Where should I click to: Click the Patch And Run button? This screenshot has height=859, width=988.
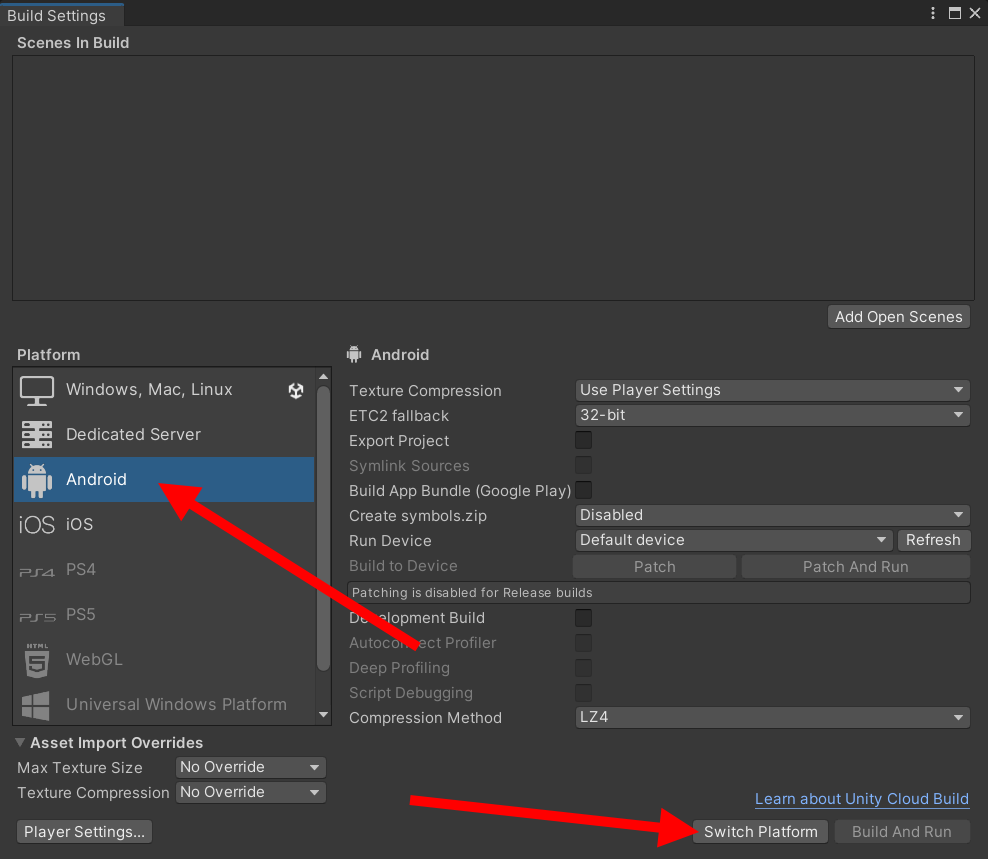coord(855,567)
